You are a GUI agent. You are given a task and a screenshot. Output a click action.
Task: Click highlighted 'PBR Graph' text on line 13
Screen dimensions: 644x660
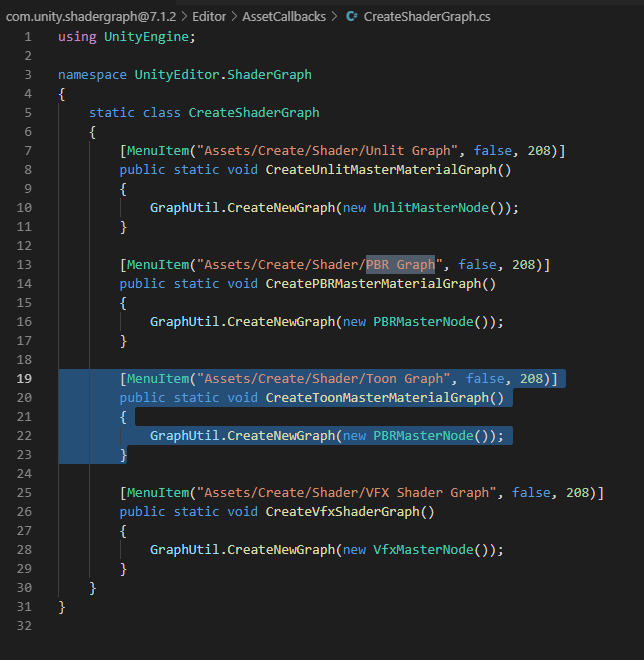click(x=400, y=265)
